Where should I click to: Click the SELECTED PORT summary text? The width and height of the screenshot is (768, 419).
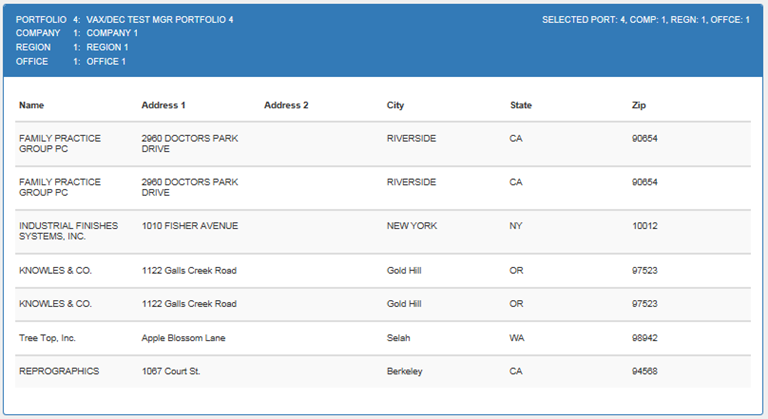pyautogui.click(x=646, y=20)
